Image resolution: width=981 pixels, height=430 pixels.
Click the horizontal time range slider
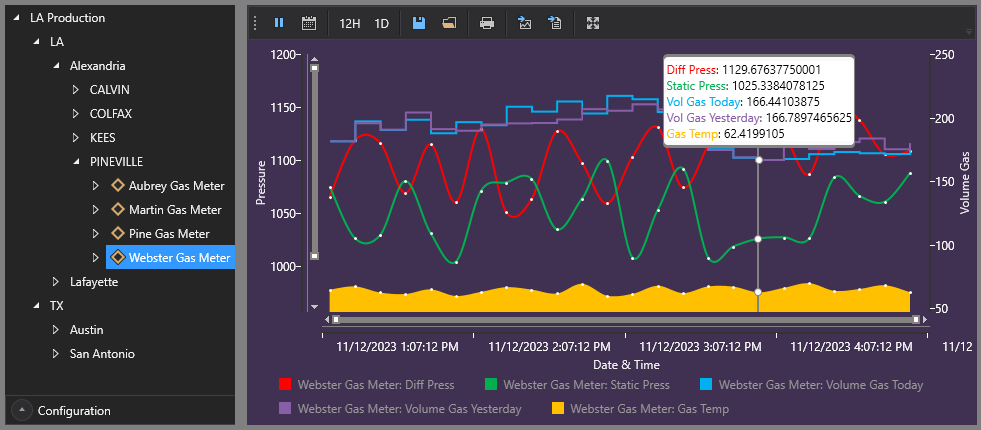(x=626, y=320)
